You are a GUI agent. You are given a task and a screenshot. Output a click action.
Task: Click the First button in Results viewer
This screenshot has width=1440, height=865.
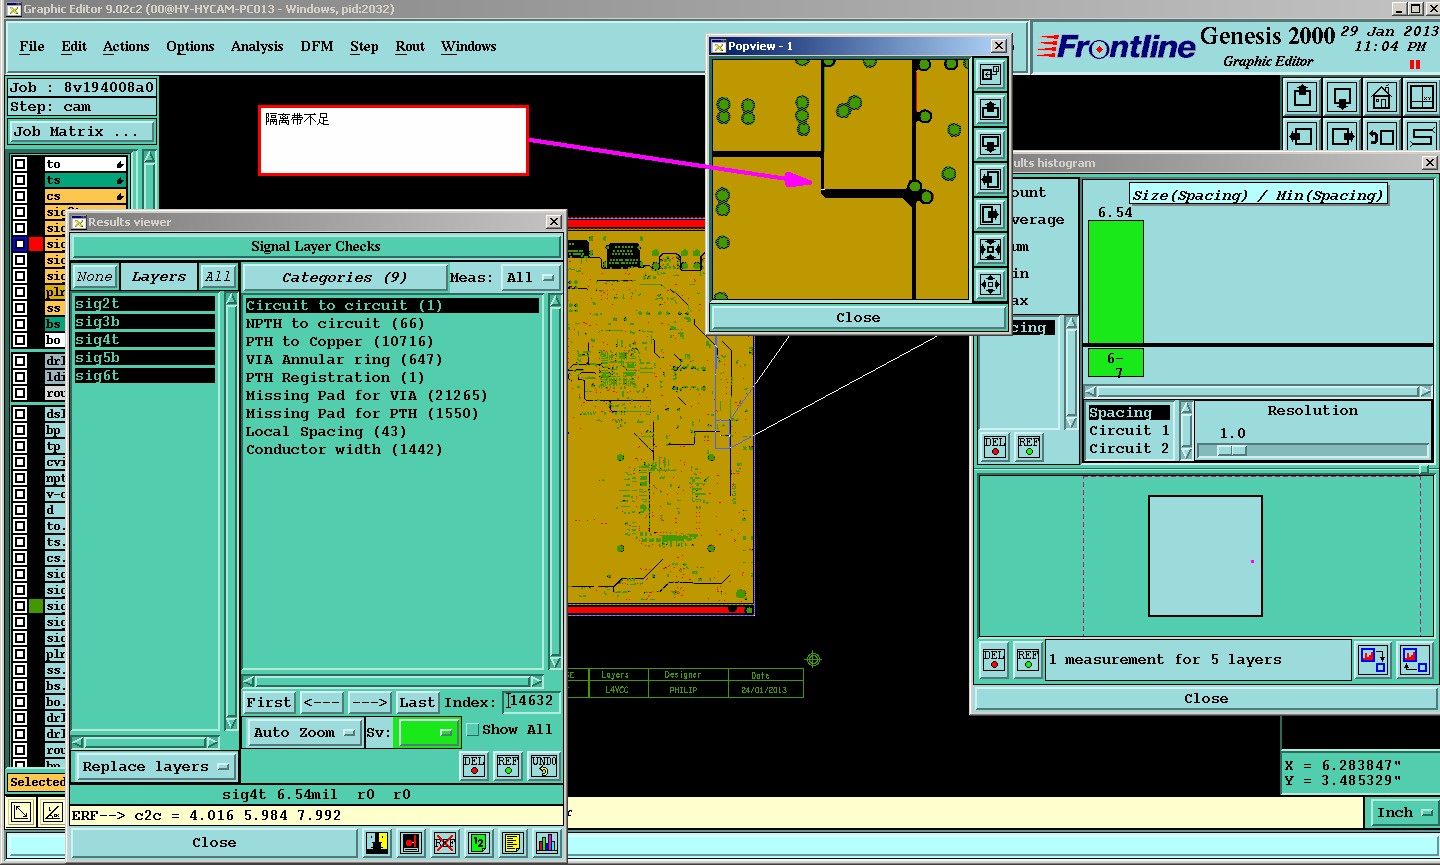pos(269,703)
